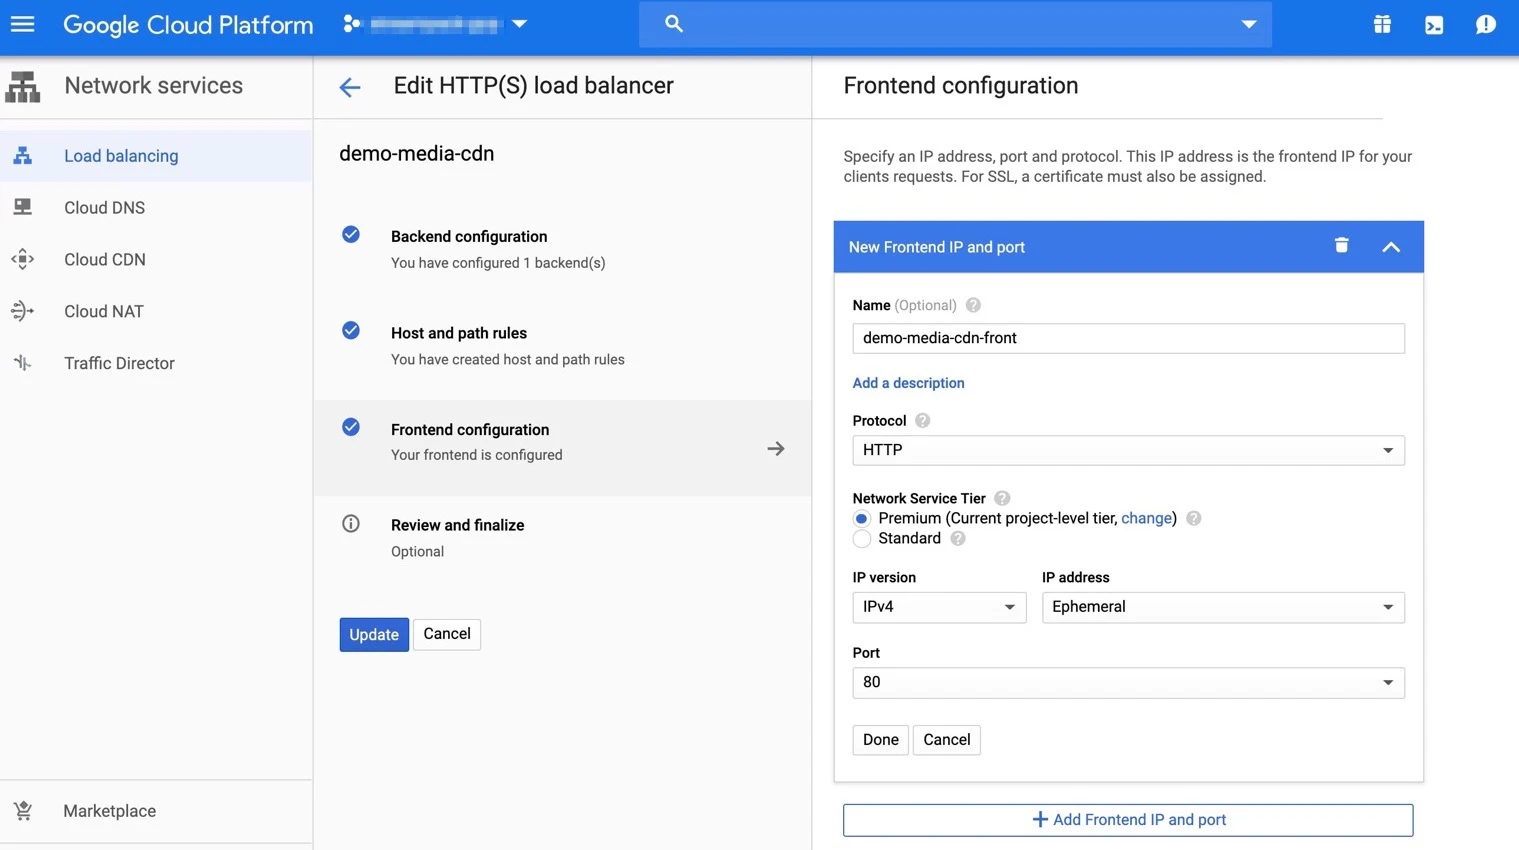Open the IP address dropdown
Screen dimensions: 1519x850
click(1223, 607)
